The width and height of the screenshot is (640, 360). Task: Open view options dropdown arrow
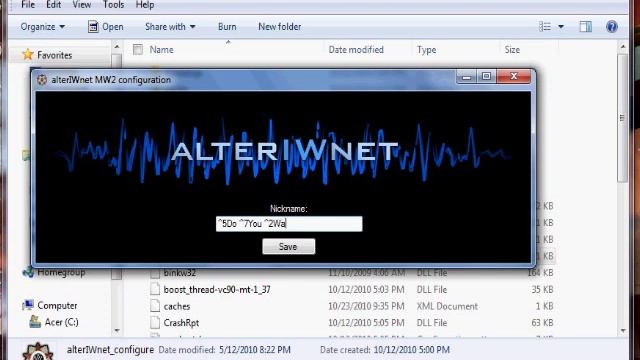point(561,27)
